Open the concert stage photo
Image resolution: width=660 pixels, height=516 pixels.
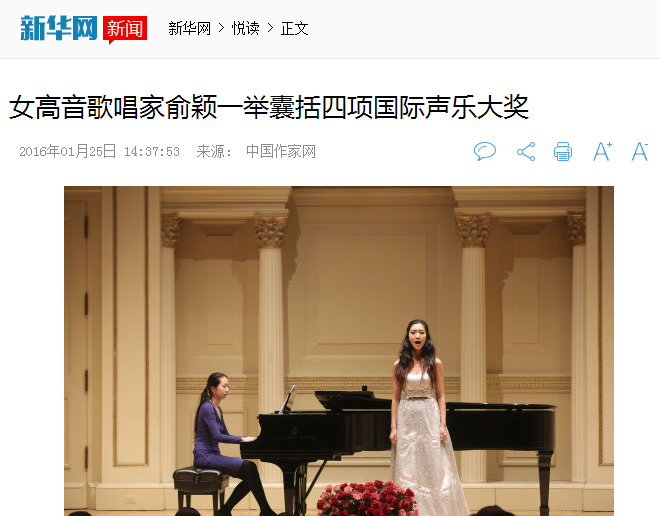339,351
